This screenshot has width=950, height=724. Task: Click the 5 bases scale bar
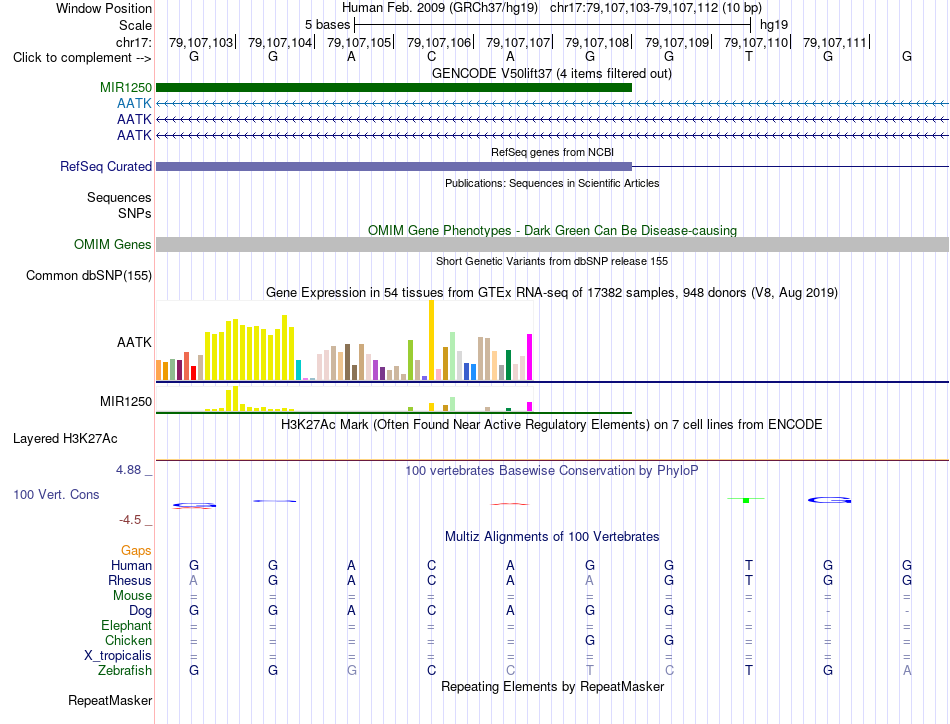tap(553, 25)
